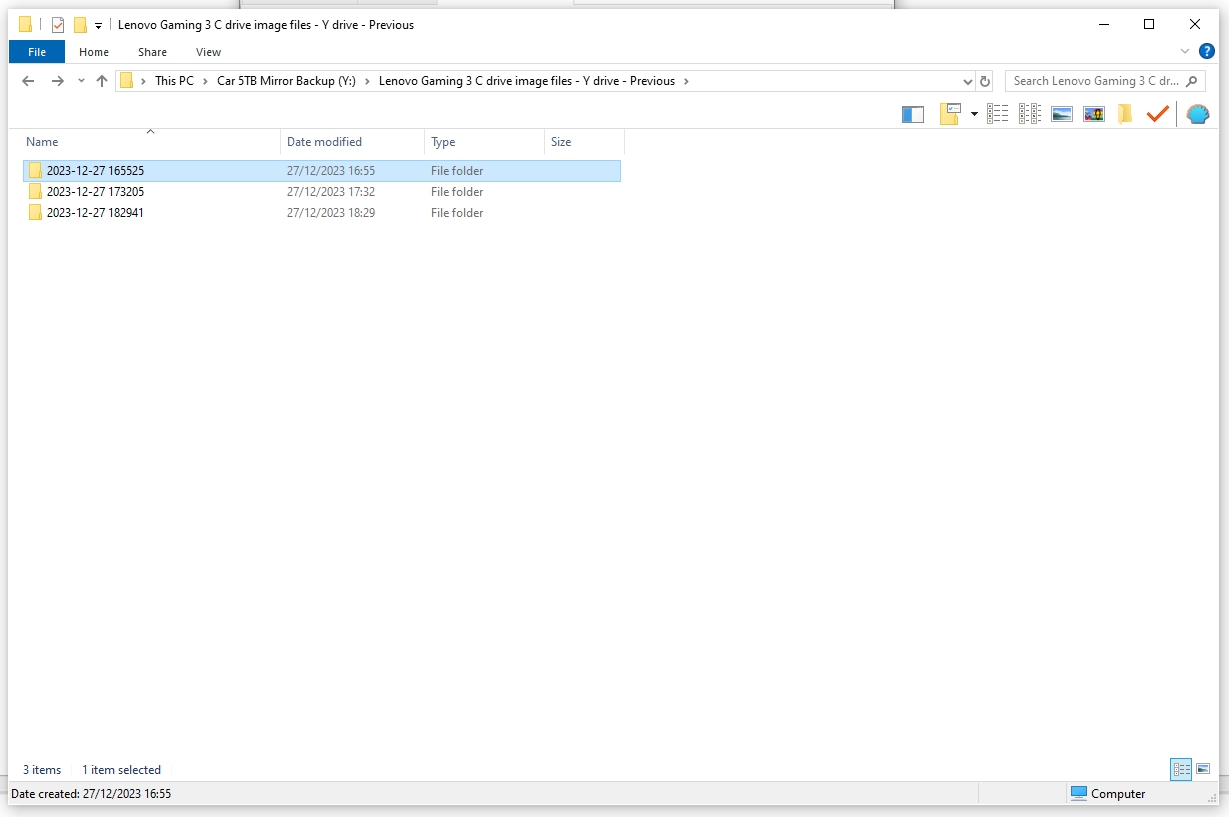This screenshot has height=817, width=1229.
Task: Switch to the Share ribbon tab
Action: click(153, 52)
